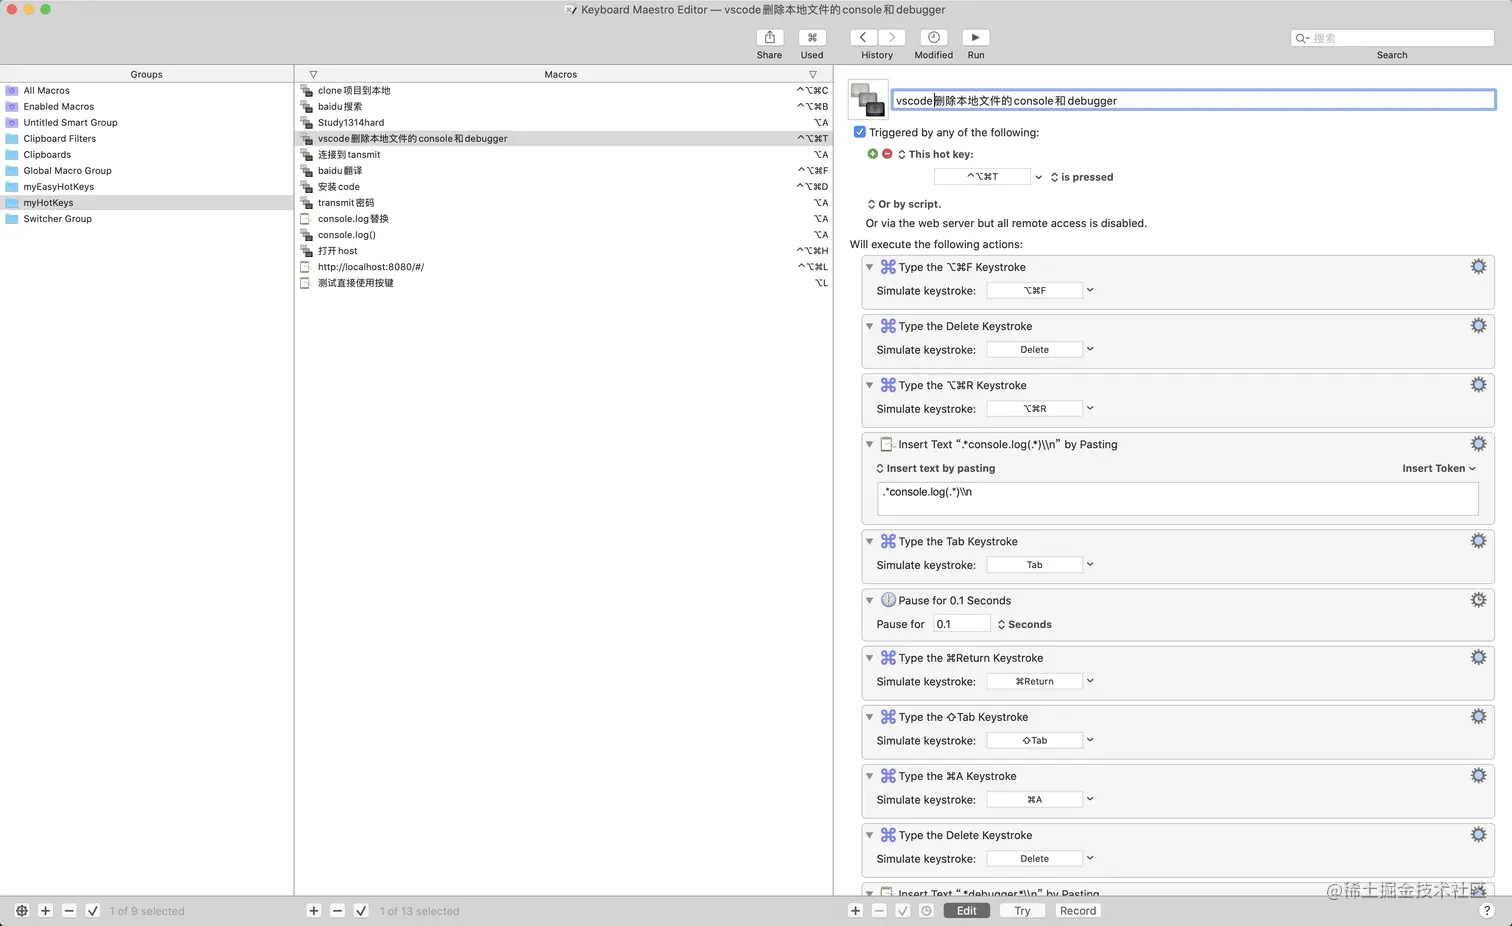Click the macro icon thumbnail beside the name field
Image resolution: width=1512 pixels, height=926 pixels.
[868, 100]
